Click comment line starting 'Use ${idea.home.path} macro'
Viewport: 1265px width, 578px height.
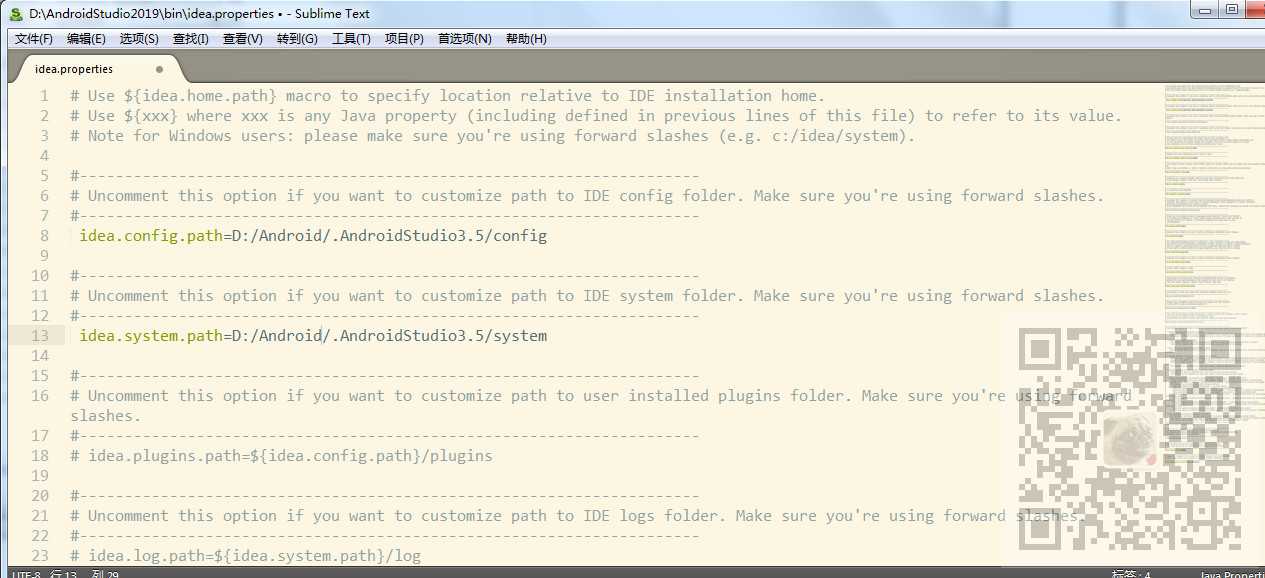click(x=448, y=96)
